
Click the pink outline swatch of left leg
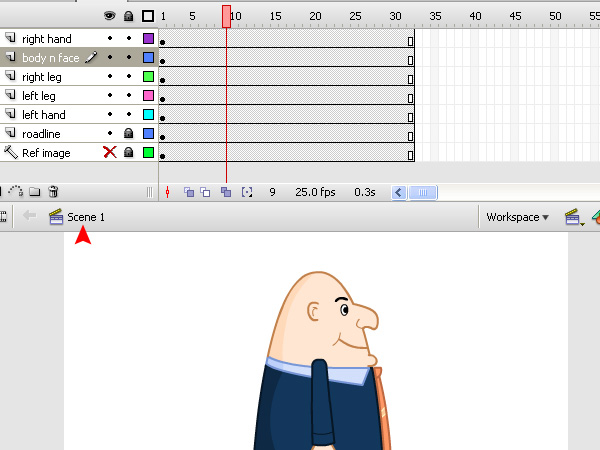click(148, 95)
